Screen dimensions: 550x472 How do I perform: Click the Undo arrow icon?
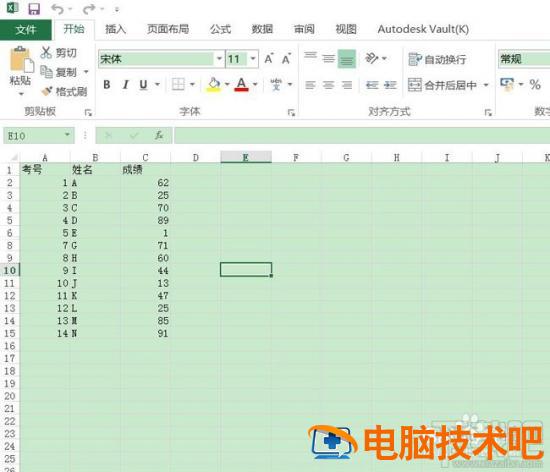point(58,9)
